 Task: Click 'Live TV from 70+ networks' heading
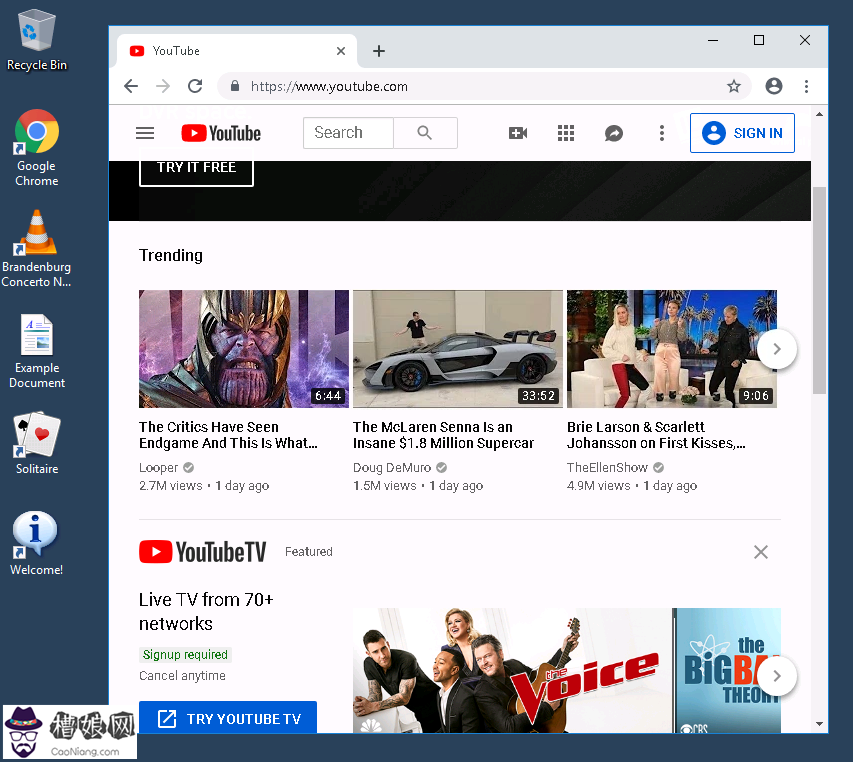(206, 611)
